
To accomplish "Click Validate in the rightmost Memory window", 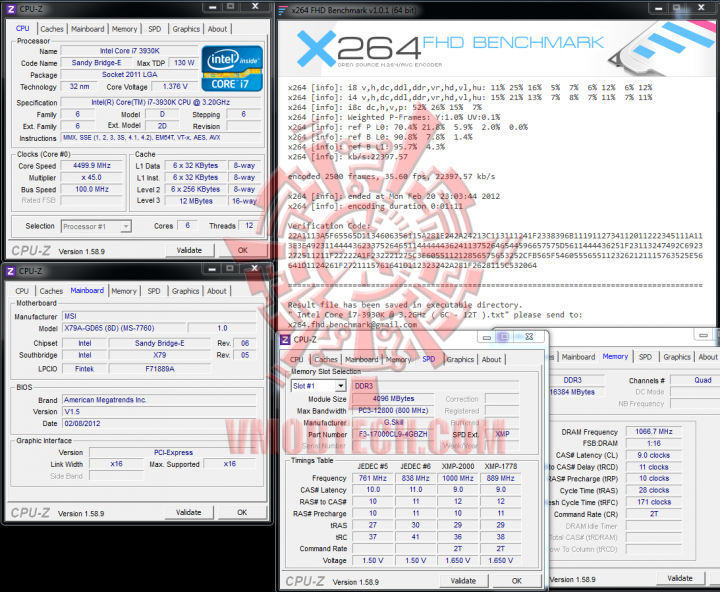I will point(680,578).
